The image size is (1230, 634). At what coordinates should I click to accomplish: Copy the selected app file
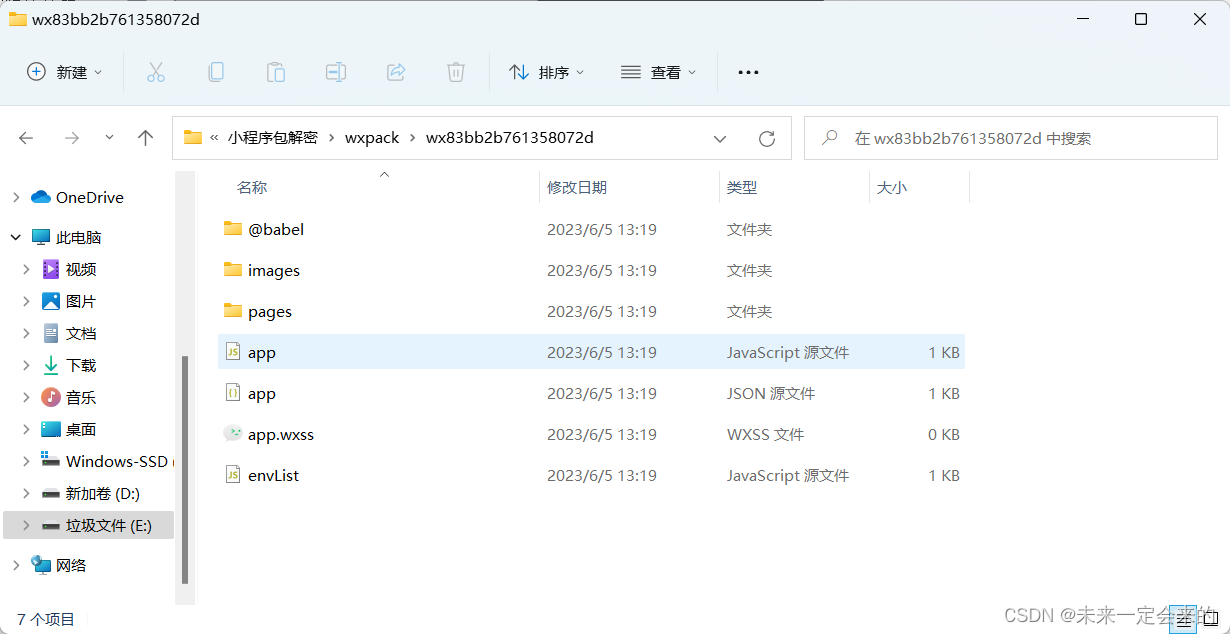[x=216, y=71]
